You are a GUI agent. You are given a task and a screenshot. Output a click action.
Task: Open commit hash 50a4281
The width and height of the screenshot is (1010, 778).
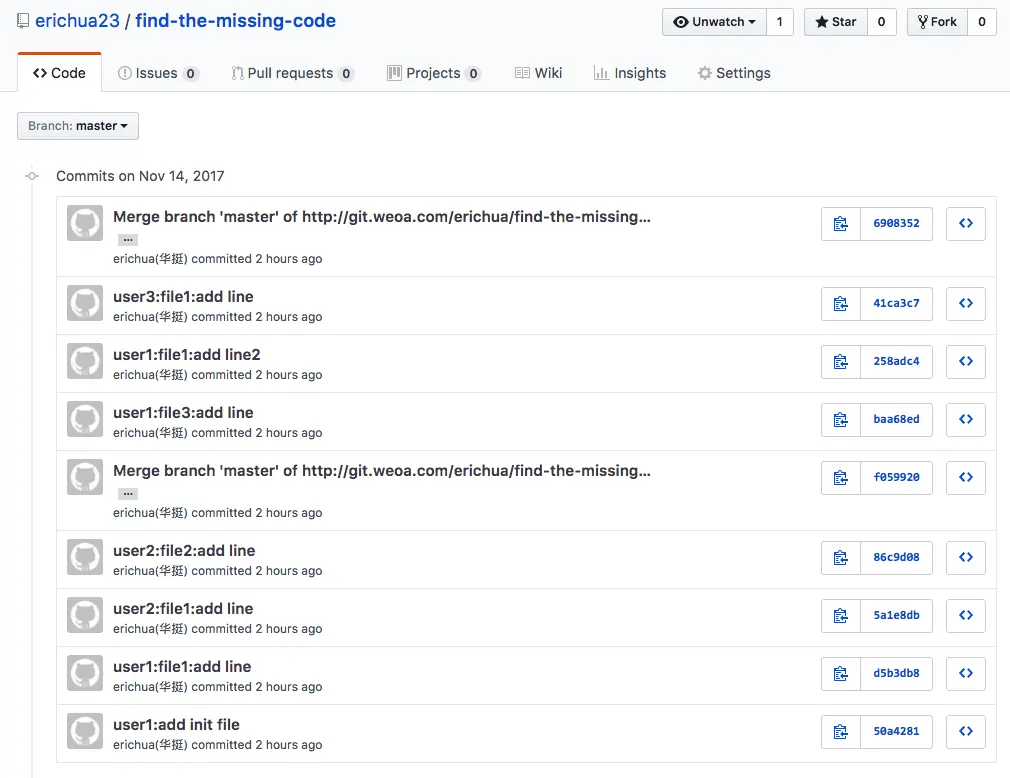(897, 731)
